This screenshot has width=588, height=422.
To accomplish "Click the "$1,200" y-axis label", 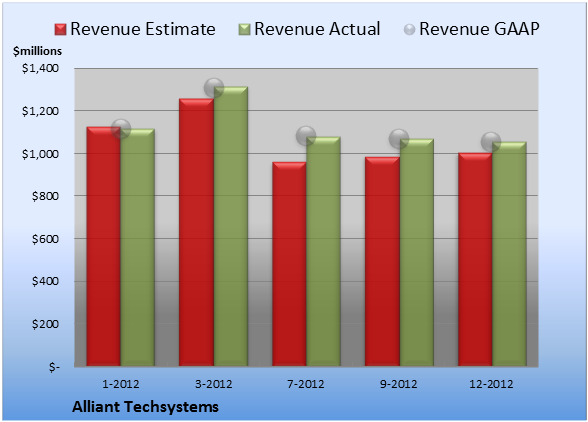I will pyautogui.click(x=40, y=111).
